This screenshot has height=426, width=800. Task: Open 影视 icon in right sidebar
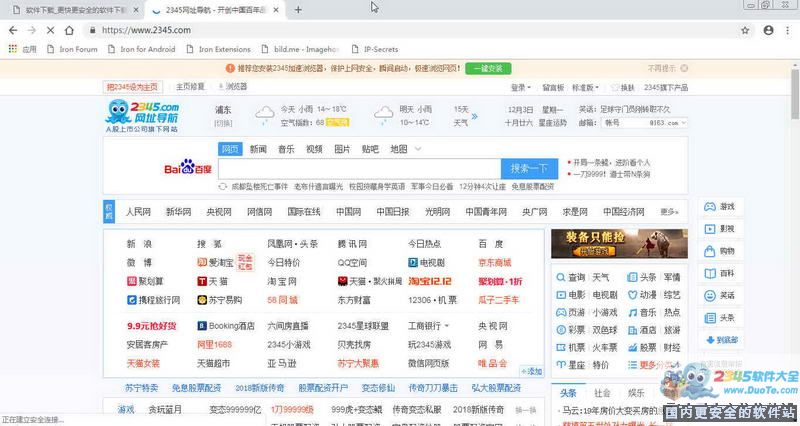[x=710, y=229]
